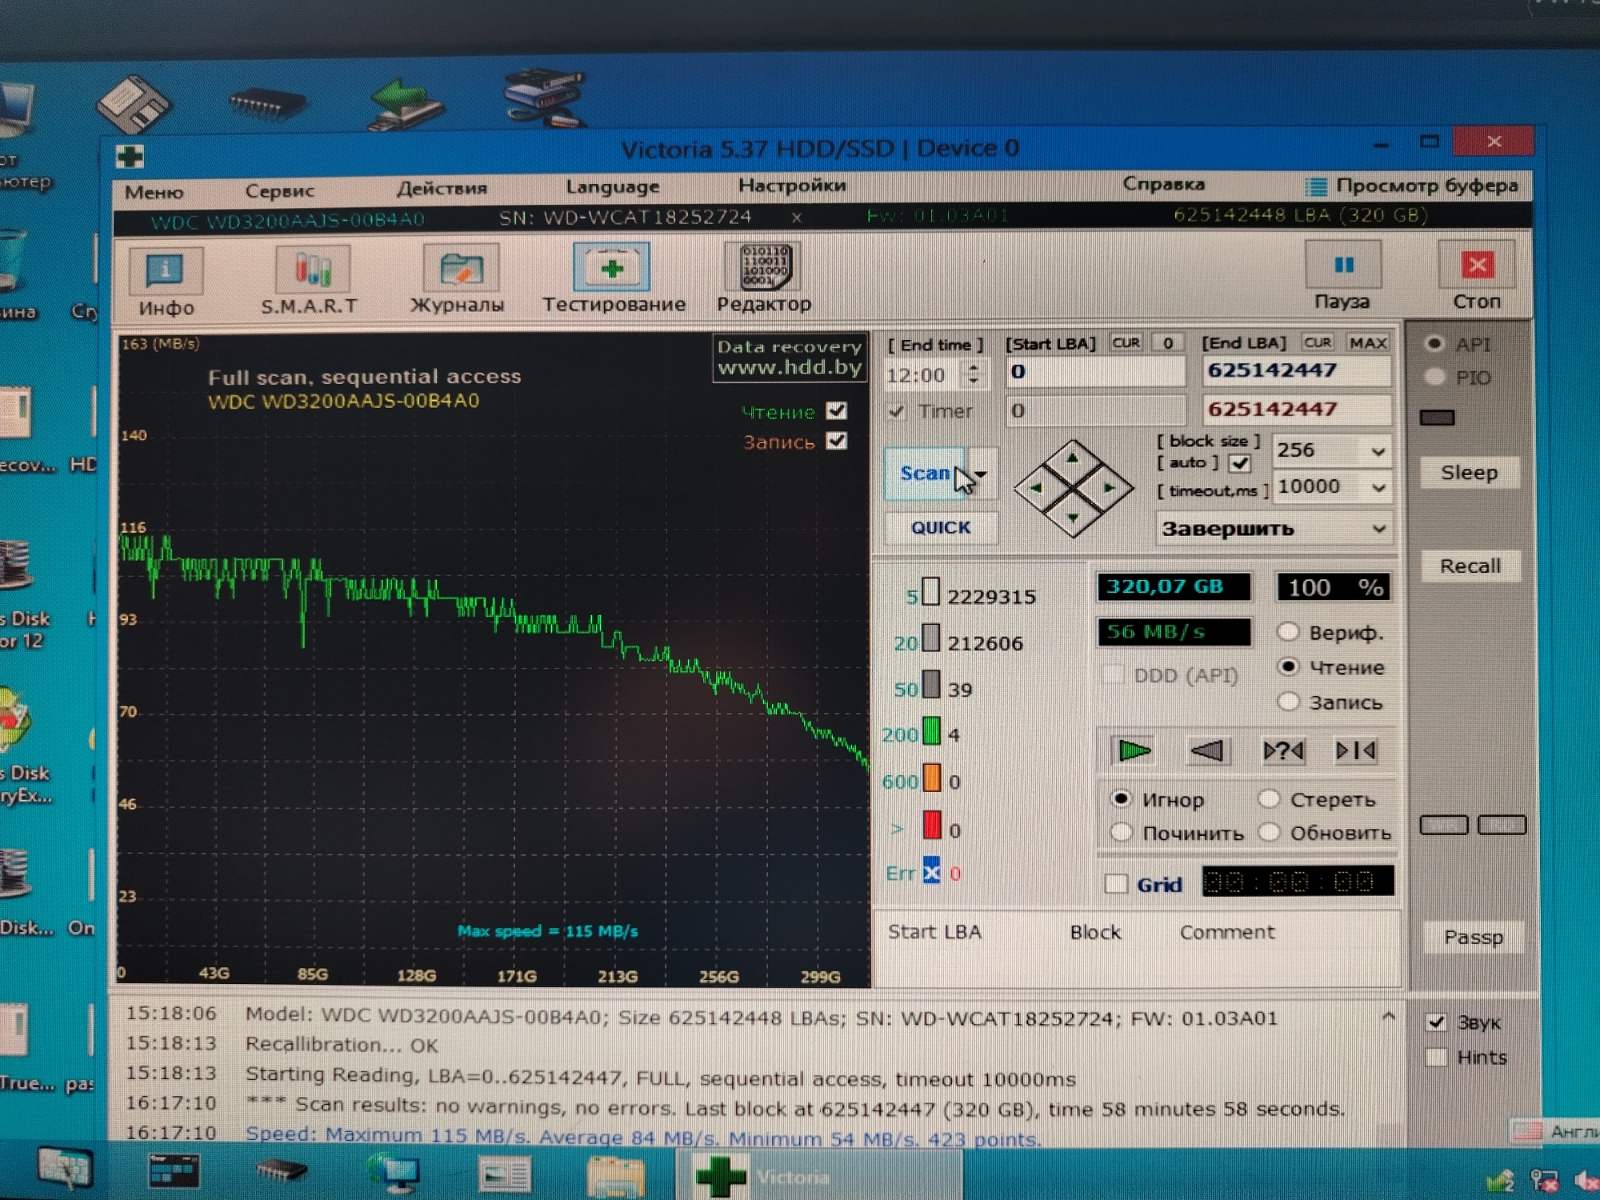Select the Игнор radio button
1600x1200 pixels.
coord(1121,798)
